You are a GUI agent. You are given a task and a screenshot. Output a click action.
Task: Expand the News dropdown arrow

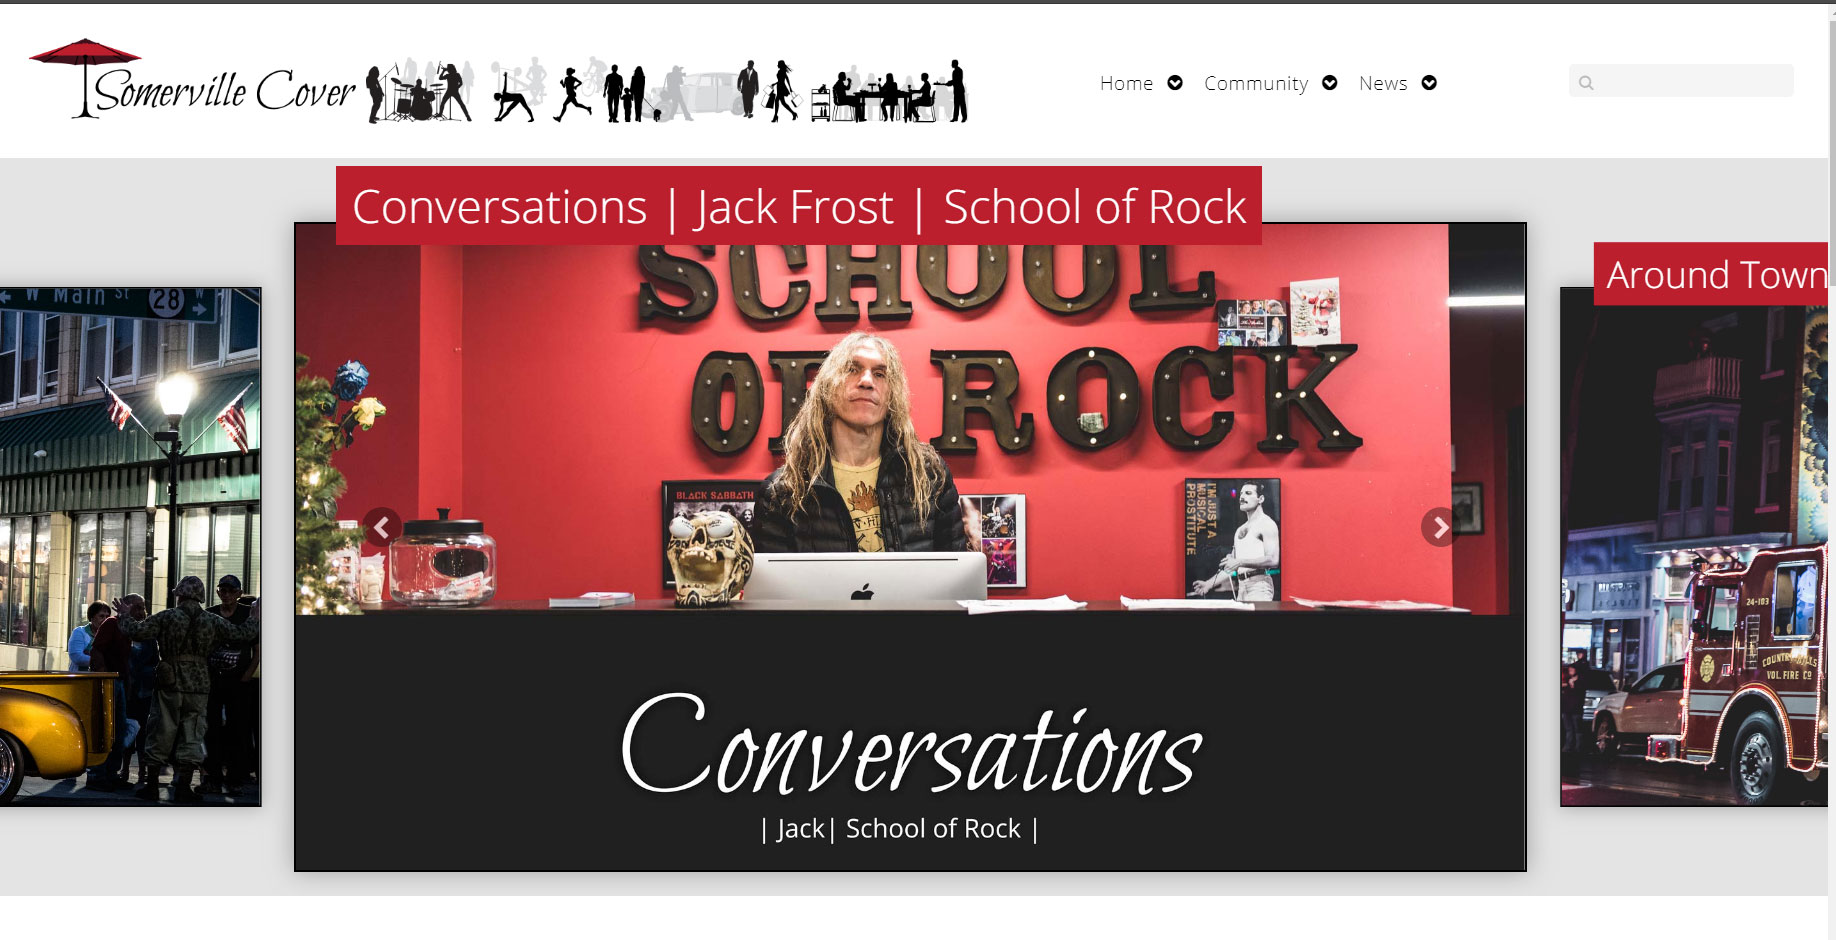pos(1429,83)
